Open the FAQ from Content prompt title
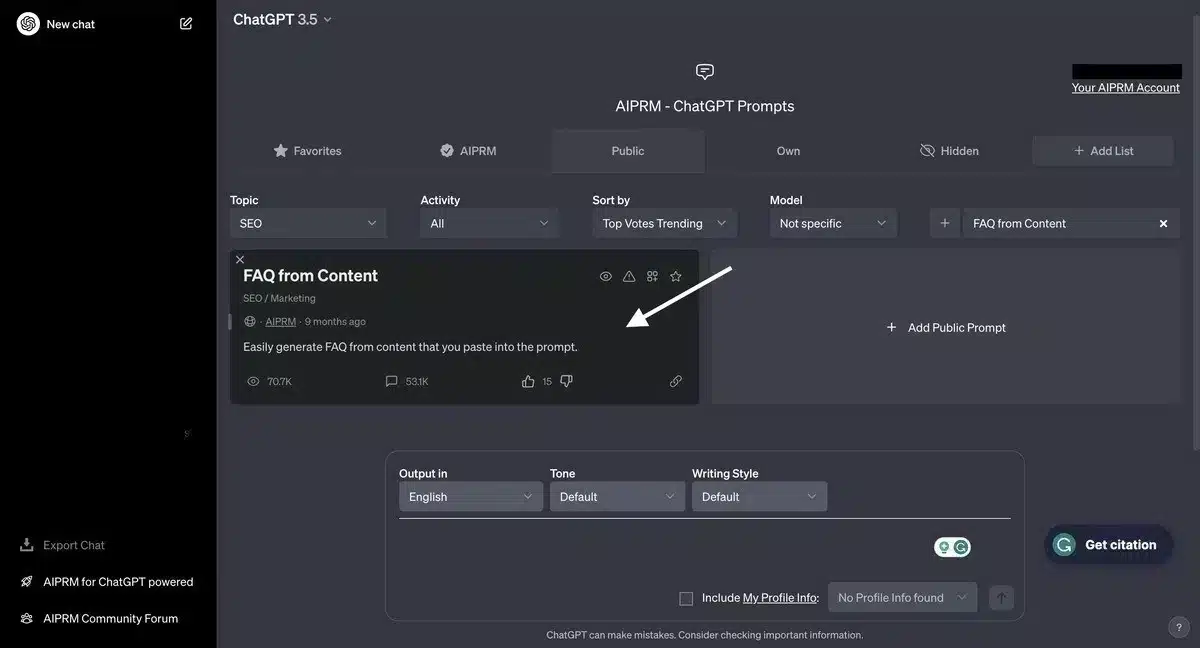 point(310,276)
